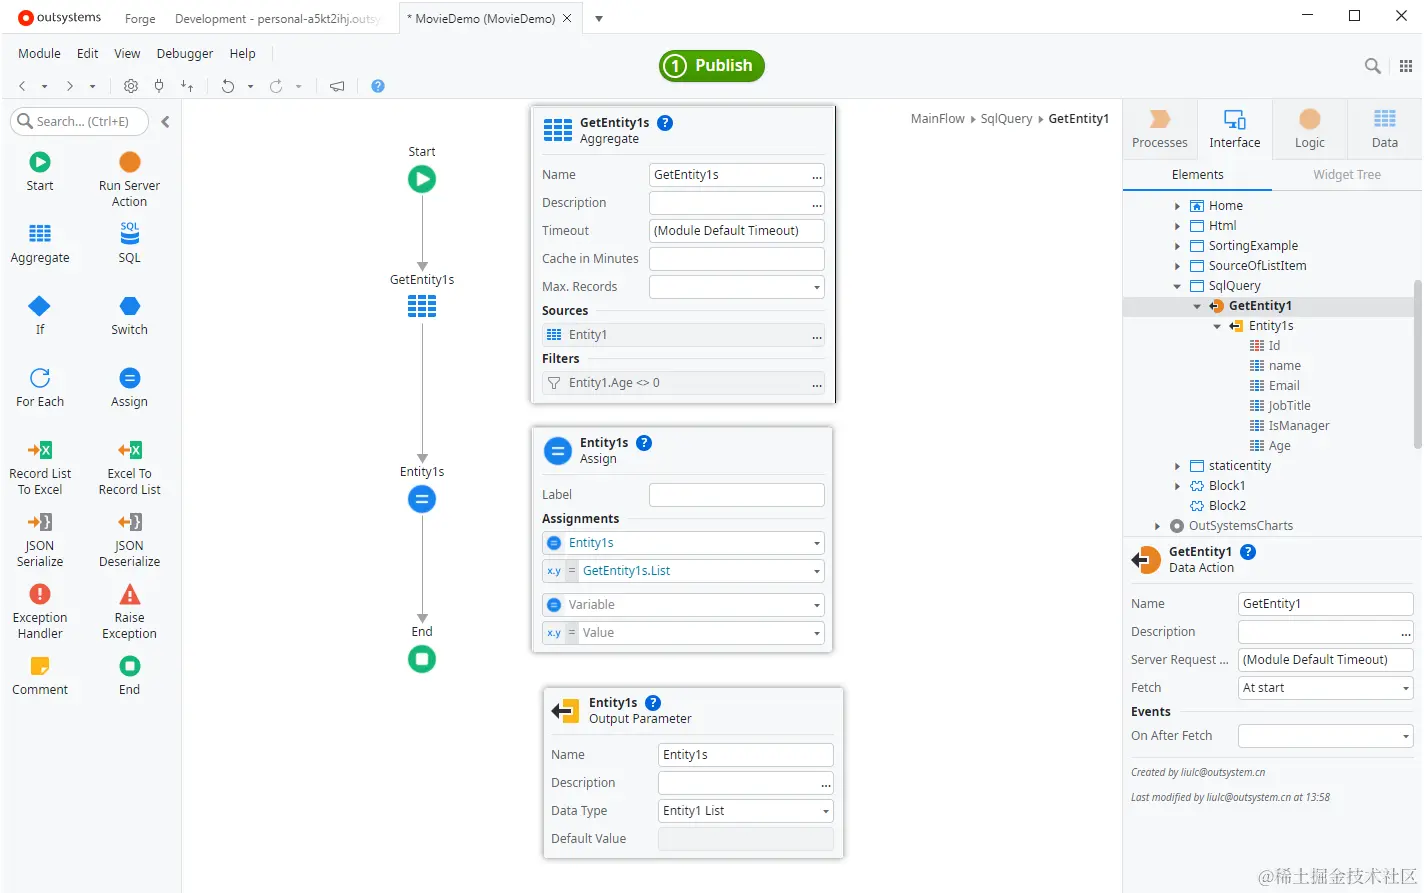Click the SqlQuery breadcrumb link

1006,119
